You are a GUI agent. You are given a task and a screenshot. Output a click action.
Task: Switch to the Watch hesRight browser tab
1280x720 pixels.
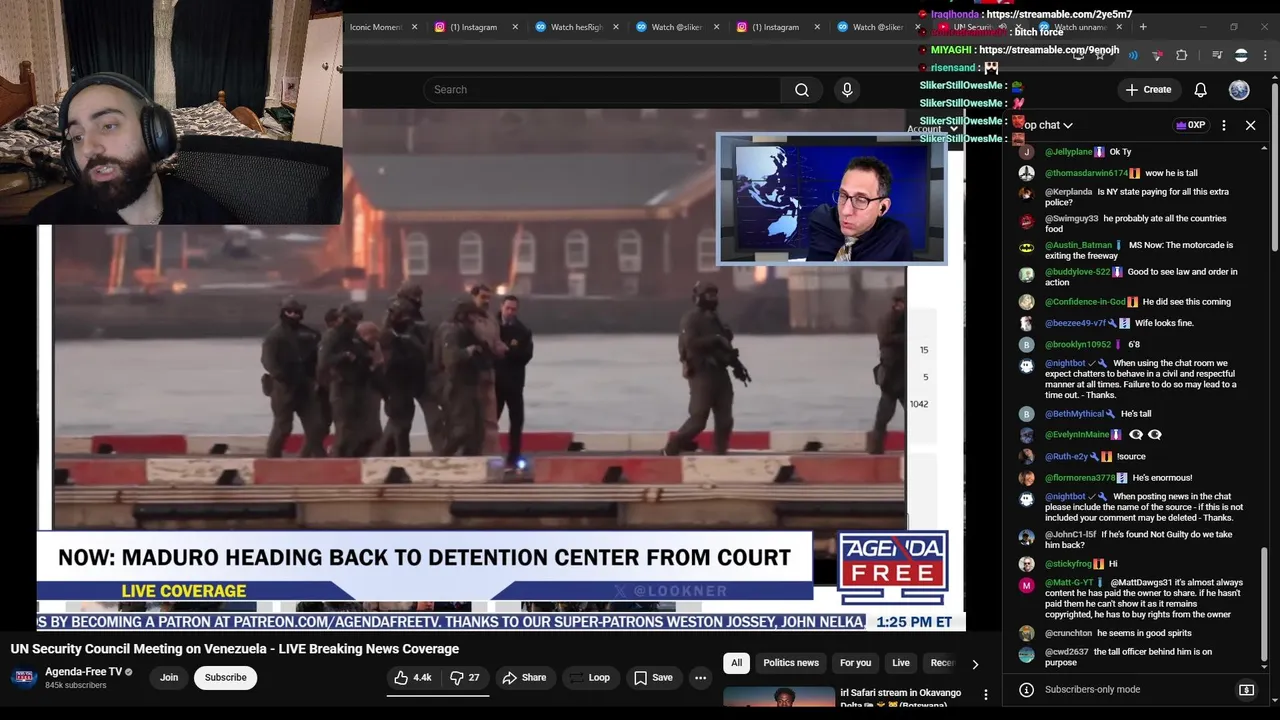(x=577, y=27)
